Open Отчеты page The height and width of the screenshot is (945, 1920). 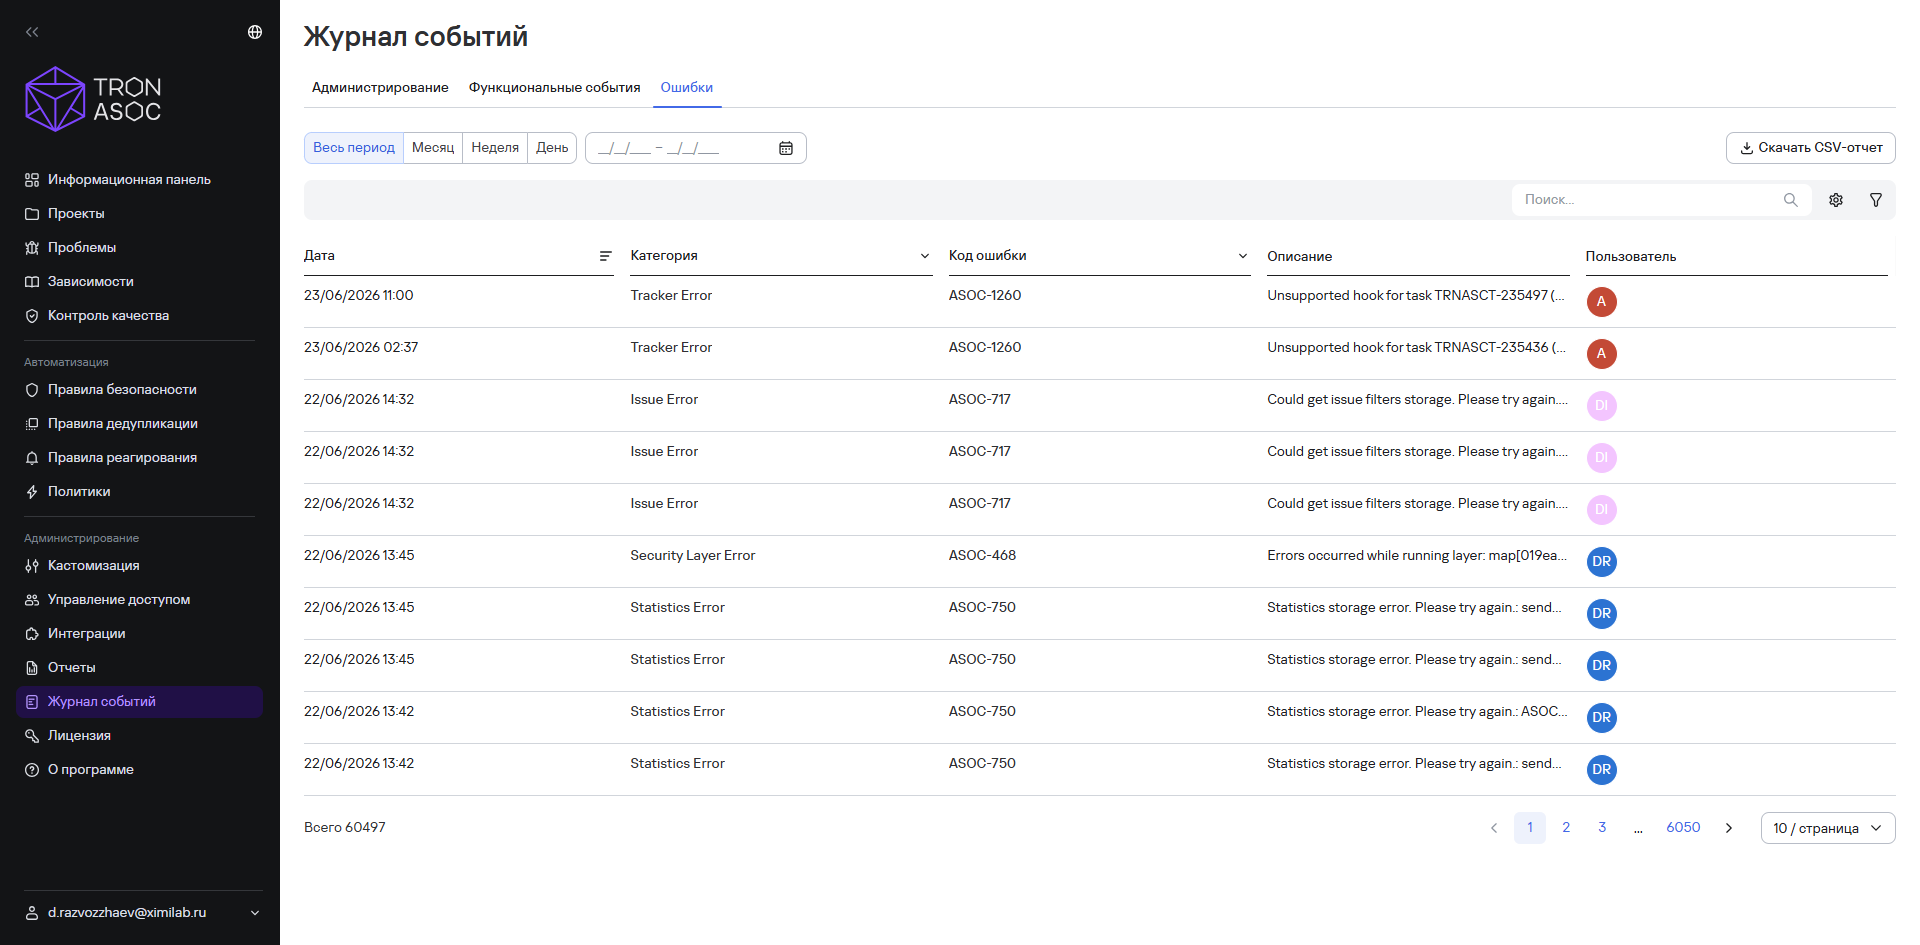(x=71, y=668)
